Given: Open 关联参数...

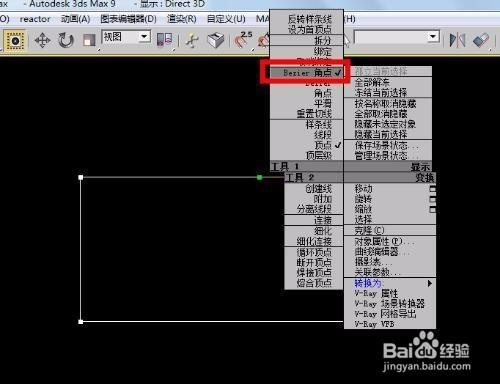Looking at the screenshot, I should point(377,272).
